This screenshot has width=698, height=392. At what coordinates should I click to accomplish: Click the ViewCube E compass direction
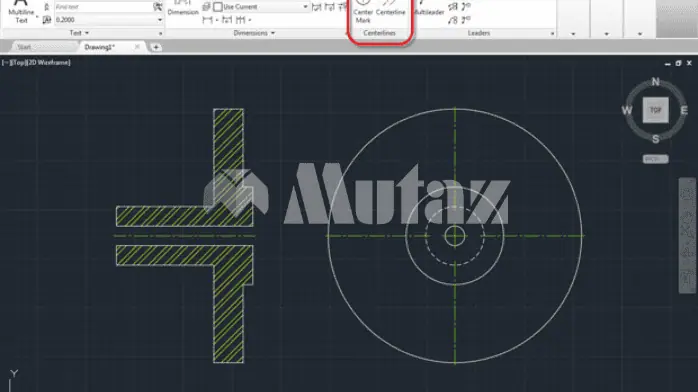coord(684,110)
